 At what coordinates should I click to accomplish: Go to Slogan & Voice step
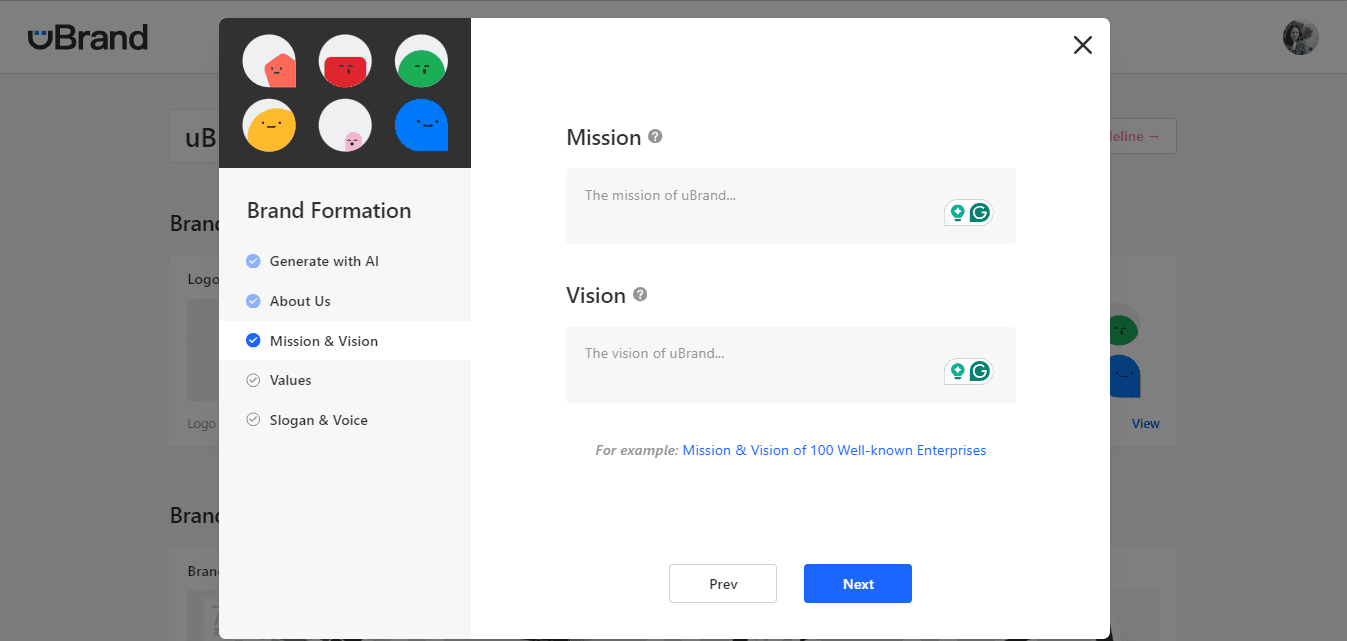click(x=345, y=420)
